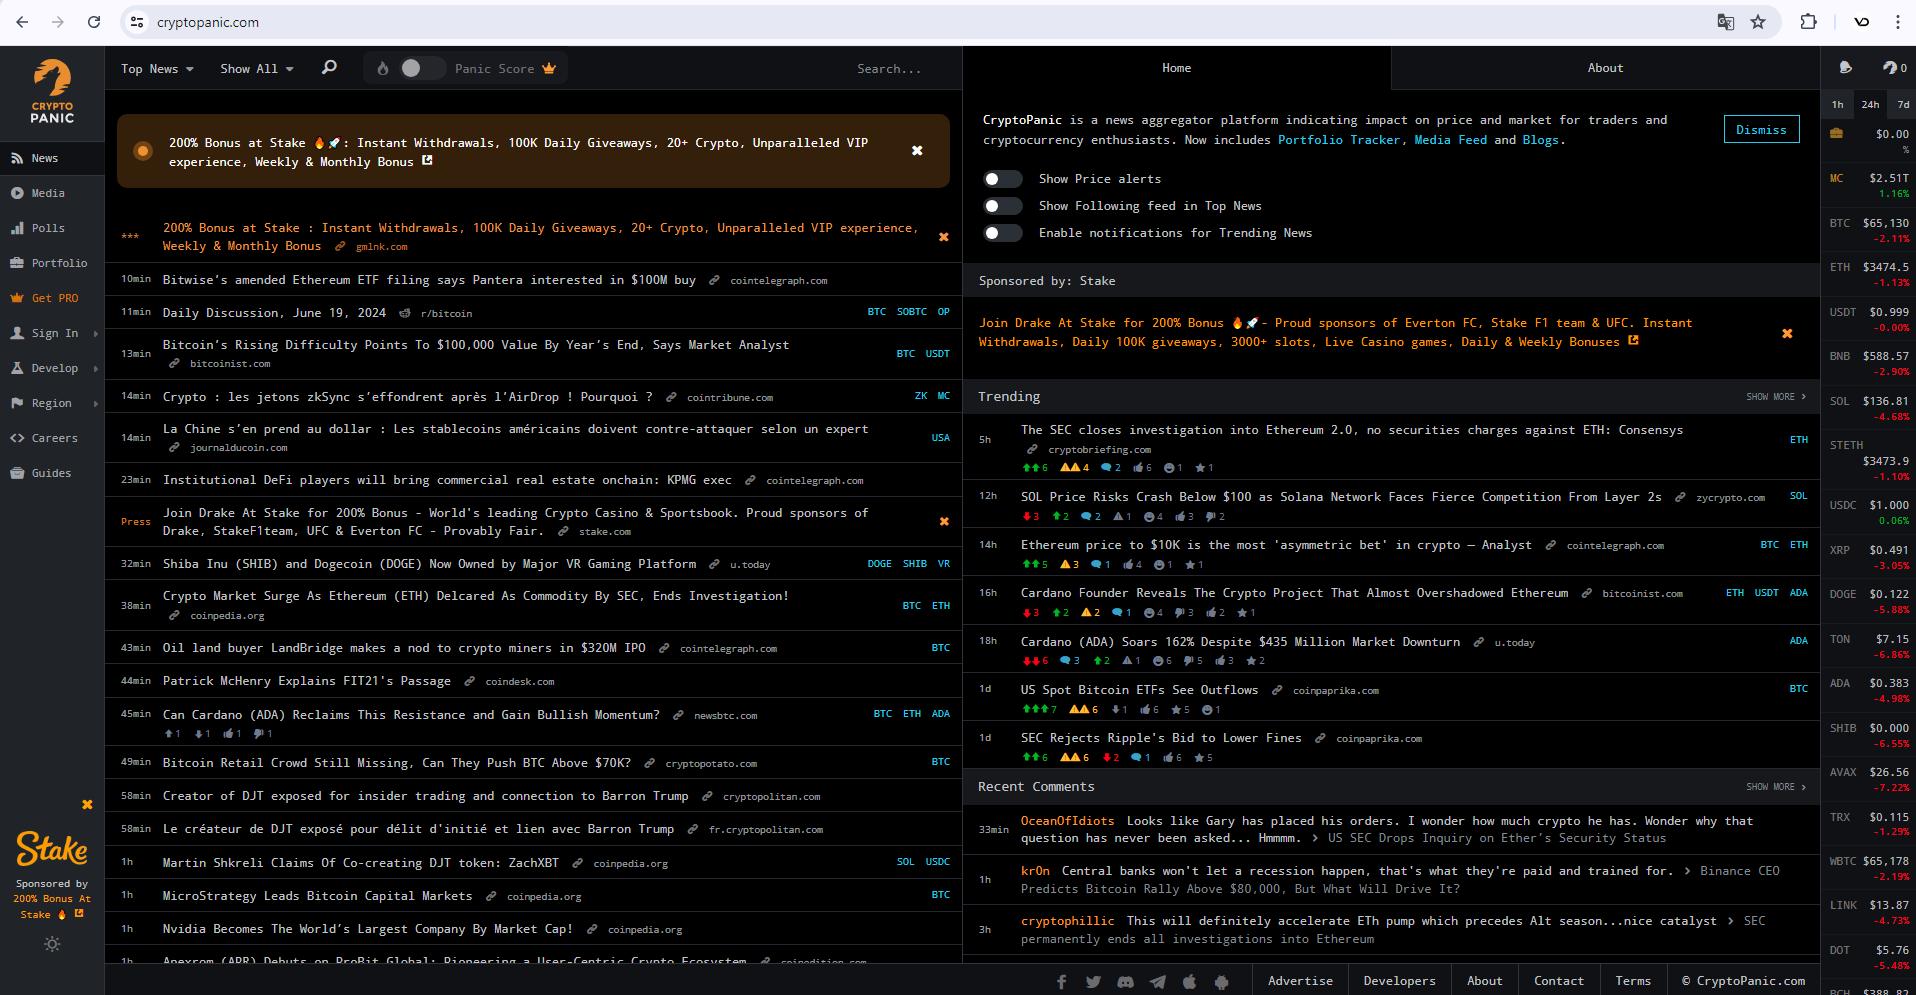The height and width of the screenshot is (995, 1916).
Task: Click Get PRO in the sidebar
Action: pos(52,298)
